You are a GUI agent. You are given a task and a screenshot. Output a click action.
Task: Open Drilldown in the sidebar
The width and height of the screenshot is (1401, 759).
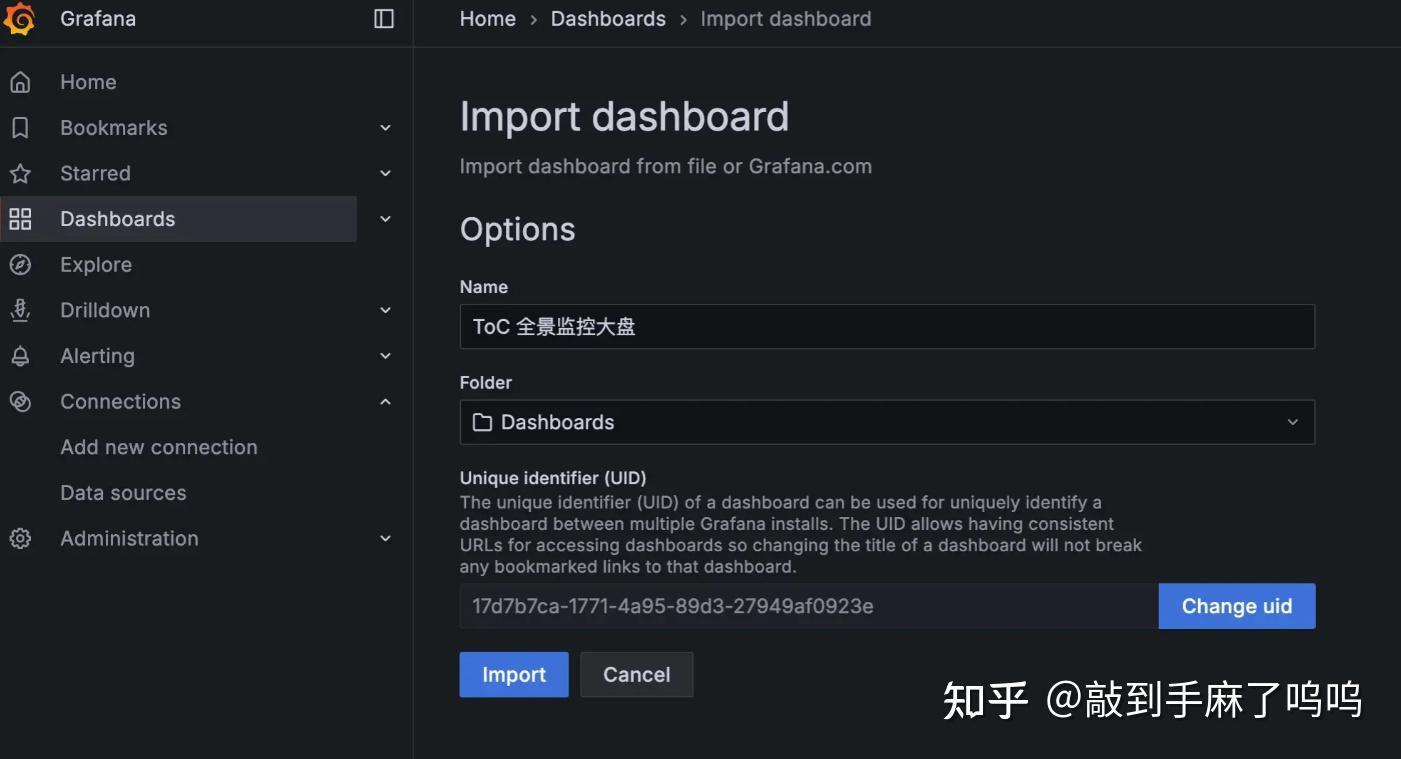[105, 310]
